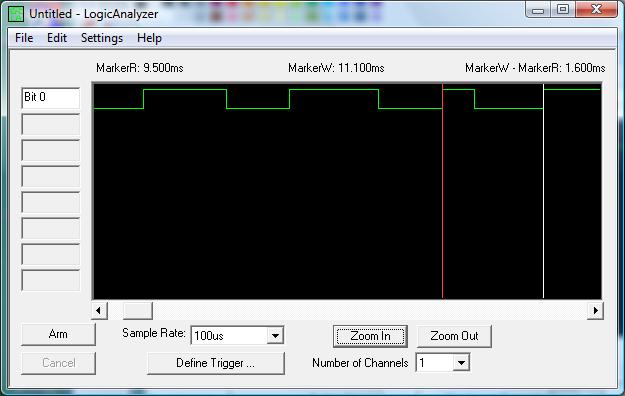Select the 100us sample rate combo box

click(x=237, y=336)
